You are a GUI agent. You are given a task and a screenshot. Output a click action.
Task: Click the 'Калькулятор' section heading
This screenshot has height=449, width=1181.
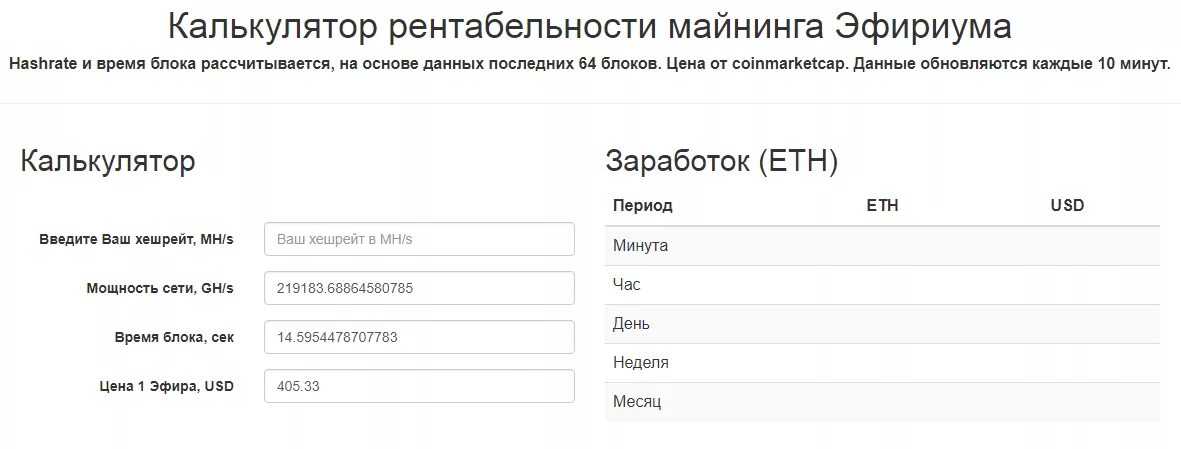point(108,161)
